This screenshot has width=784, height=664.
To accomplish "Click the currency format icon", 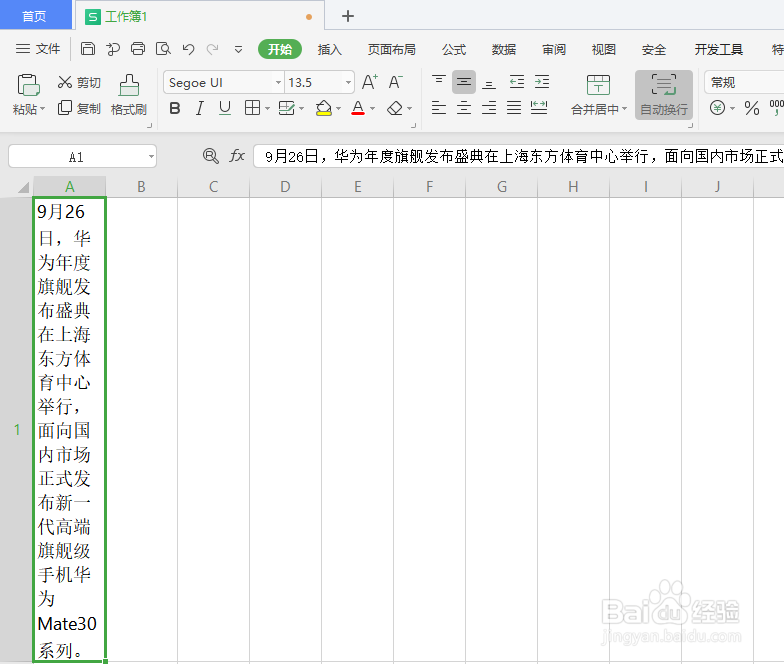I will (718, 108).
